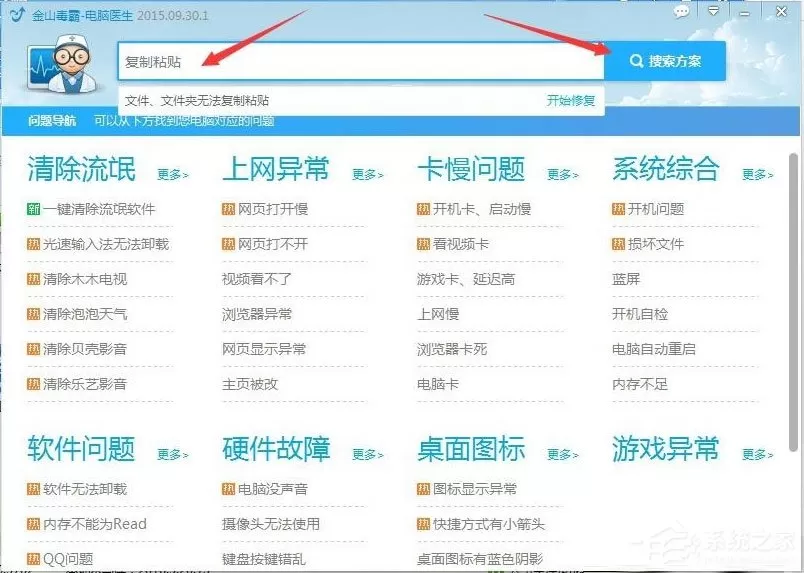Click the 搜索方案 button
The height and width of the screenshot is (573, 804).
point(665,61)
